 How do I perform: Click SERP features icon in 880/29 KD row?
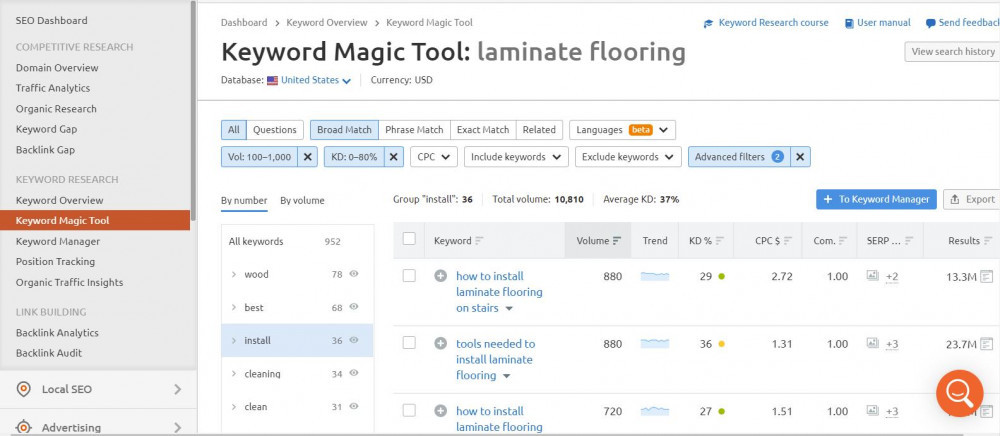tap(872, 275)
